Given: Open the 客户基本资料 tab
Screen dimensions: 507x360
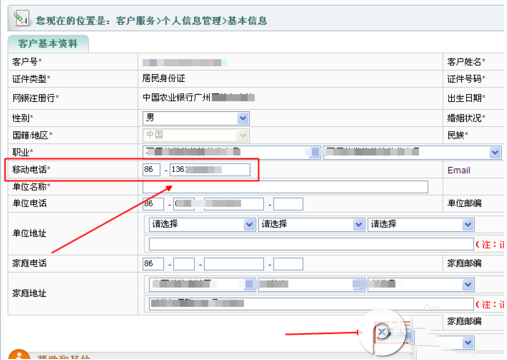Looking at the screenshot, I should click(x=48, y=44).
